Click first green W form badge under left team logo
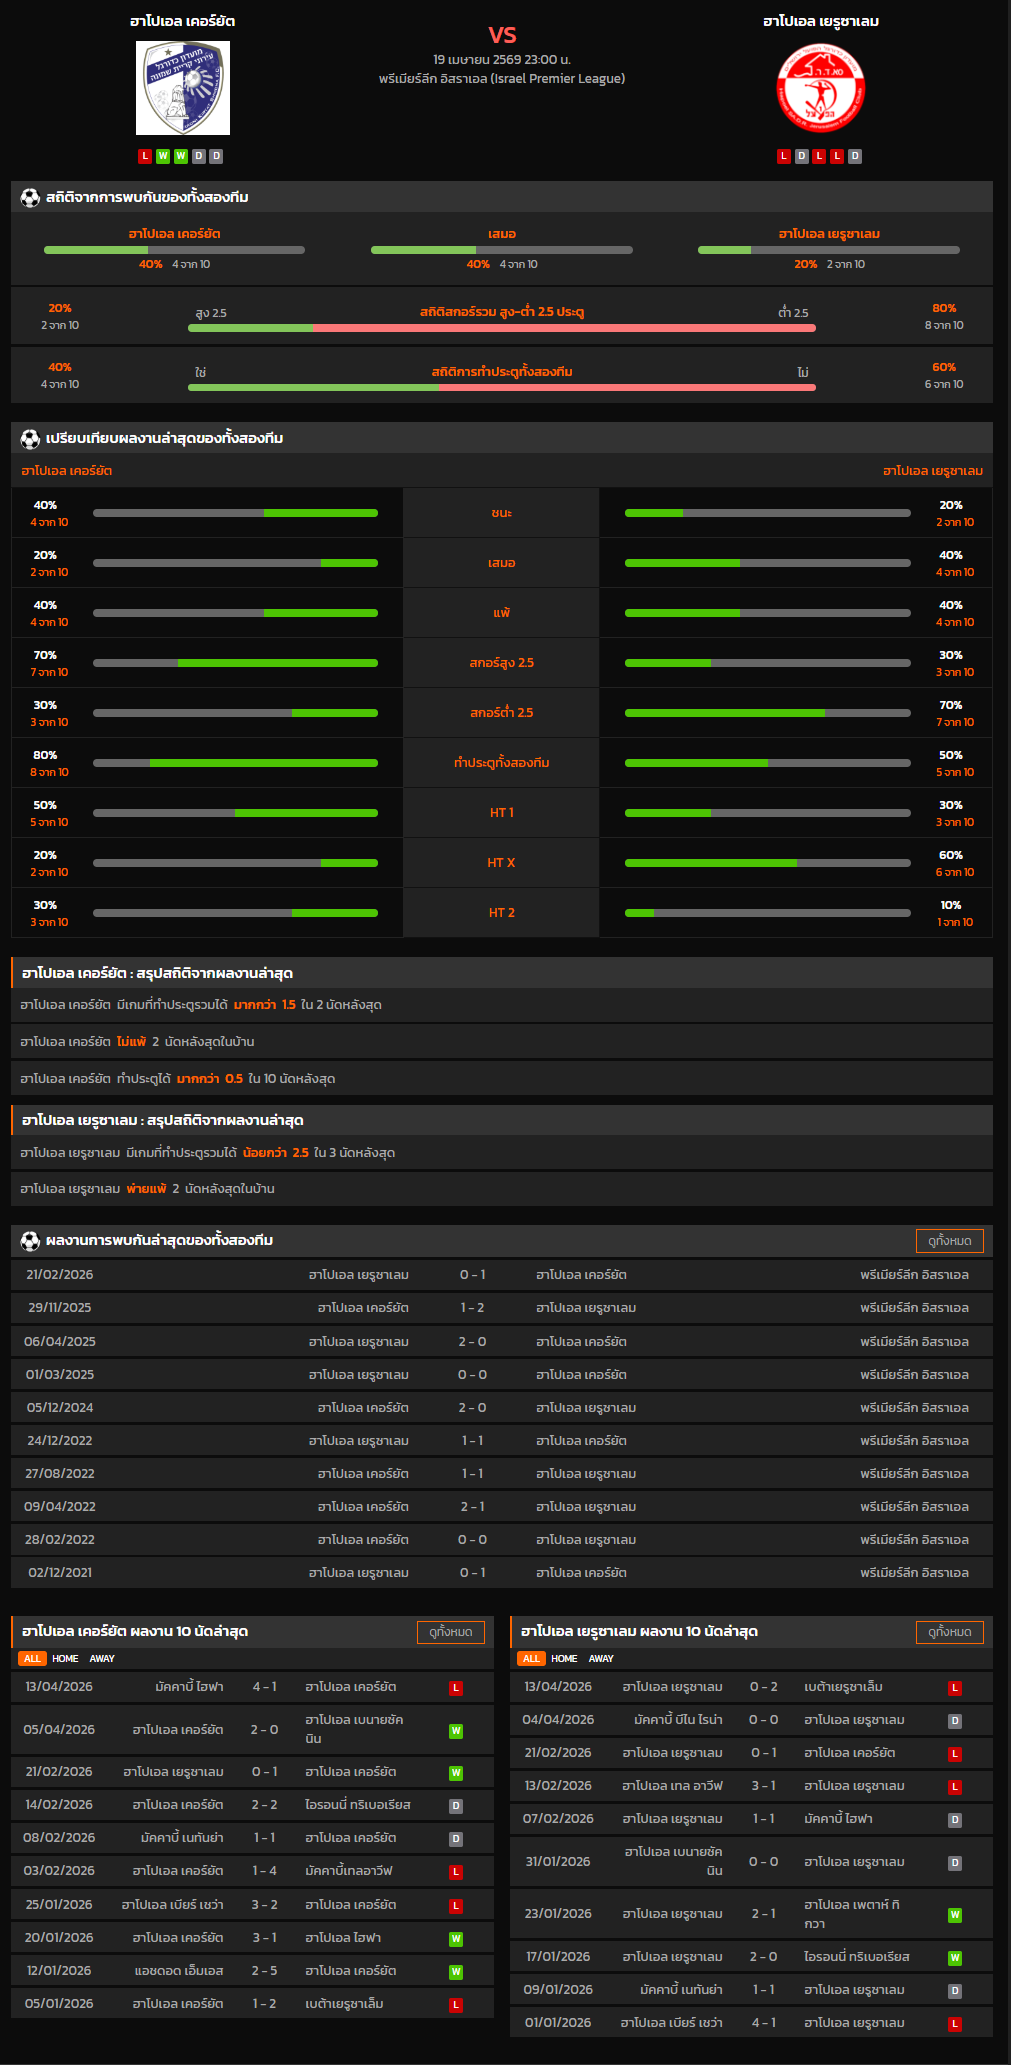The height and width of the screenshot is (2065, 1011). point(163,156)
